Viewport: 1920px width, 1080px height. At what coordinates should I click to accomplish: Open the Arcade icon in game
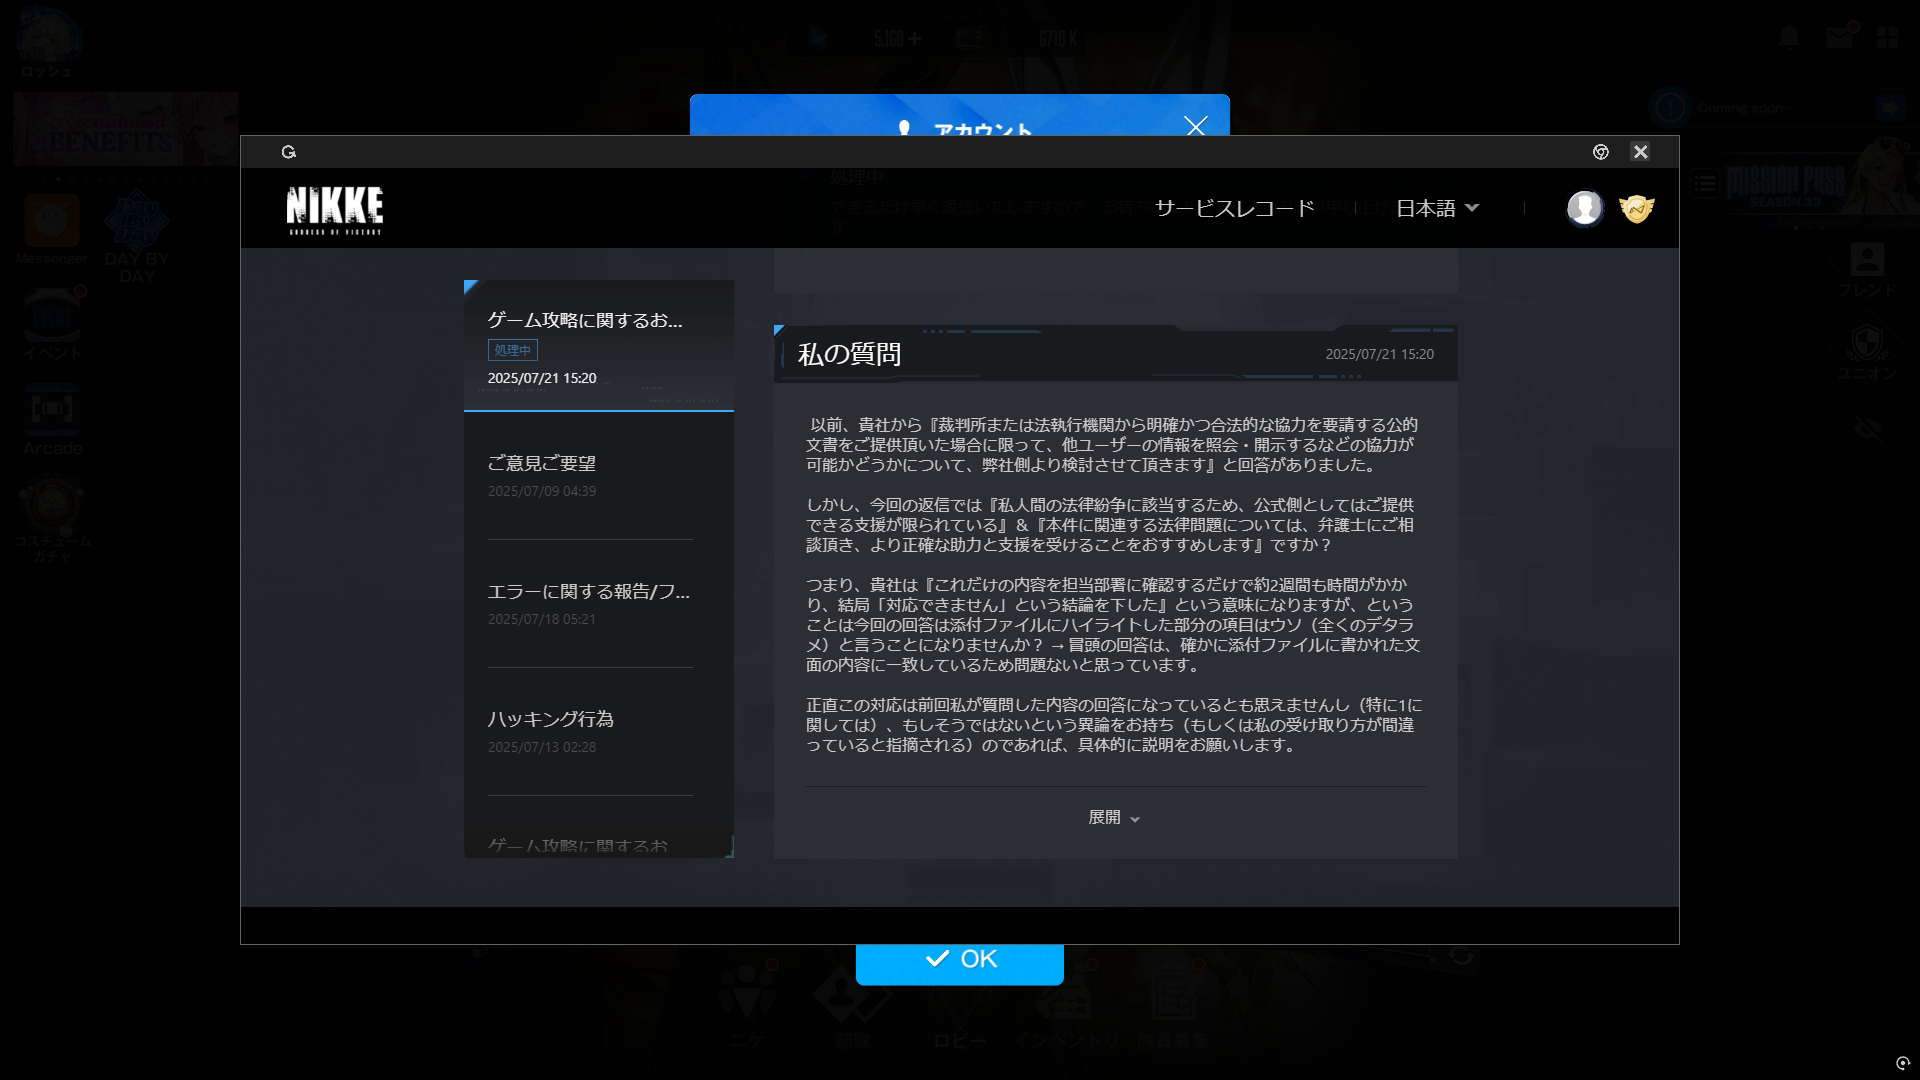click(52, 420)
